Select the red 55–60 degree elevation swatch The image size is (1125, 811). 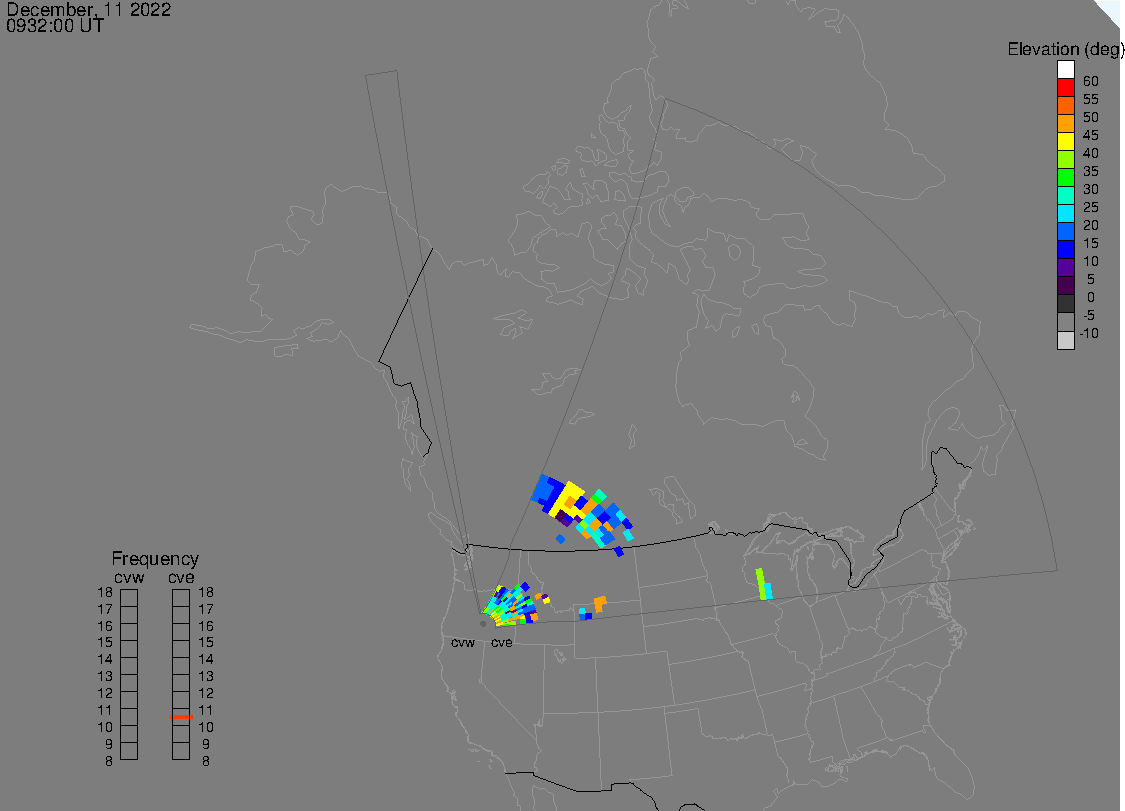tap(1065, 88)
